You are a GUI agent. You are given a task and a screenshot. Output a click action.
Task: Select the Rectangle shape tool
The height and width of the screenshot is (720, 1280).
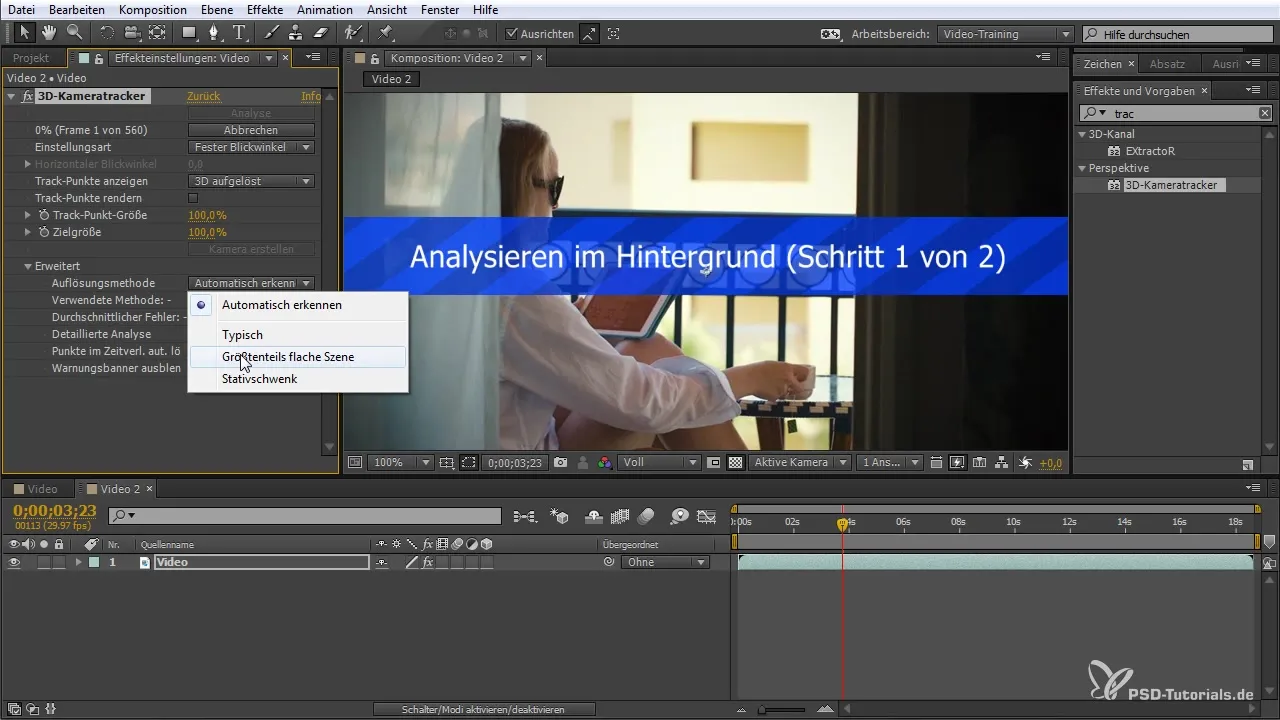(x=189, y=33)
